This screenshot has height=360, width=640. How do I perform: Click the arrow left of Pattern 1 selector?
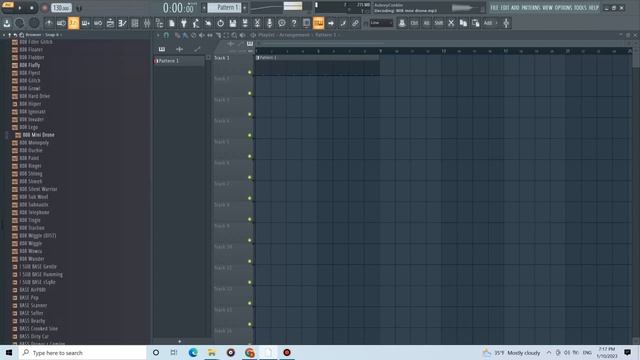pyautogui.click(x=204, y=7)
